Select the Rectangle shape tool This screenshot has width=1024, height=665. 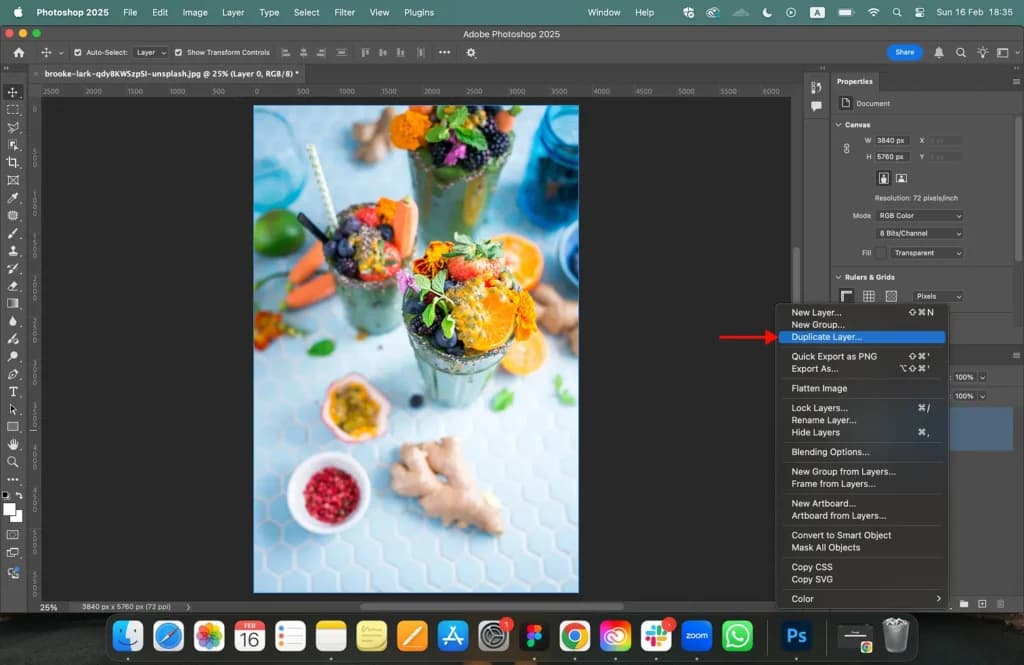[13, 427]
